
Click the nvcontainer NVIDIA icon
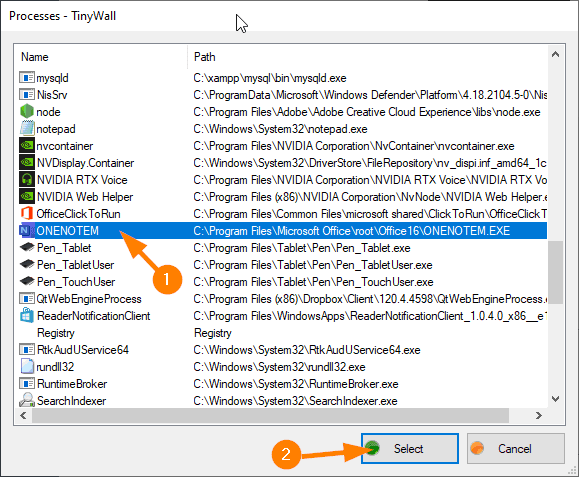(x=27, y=146)
